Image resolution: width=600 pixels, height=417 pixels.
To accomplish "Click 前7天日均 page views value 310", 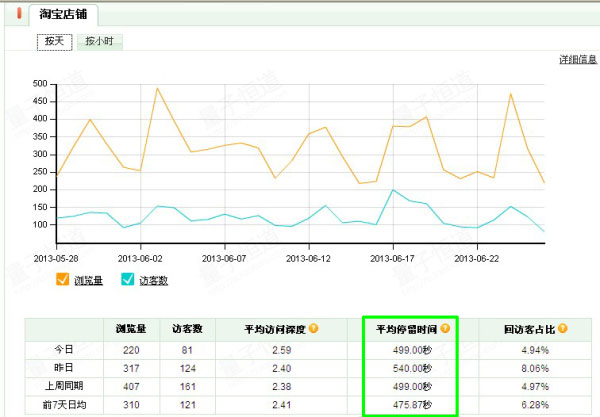I will coord(131,405).
